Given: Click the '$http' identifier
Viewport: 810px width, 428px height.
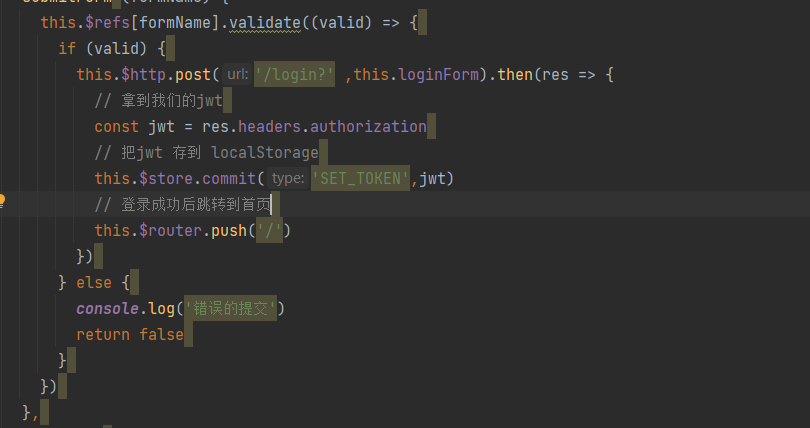Looking at the screenshot, I should pyautogui.click(x=144, y=74).
